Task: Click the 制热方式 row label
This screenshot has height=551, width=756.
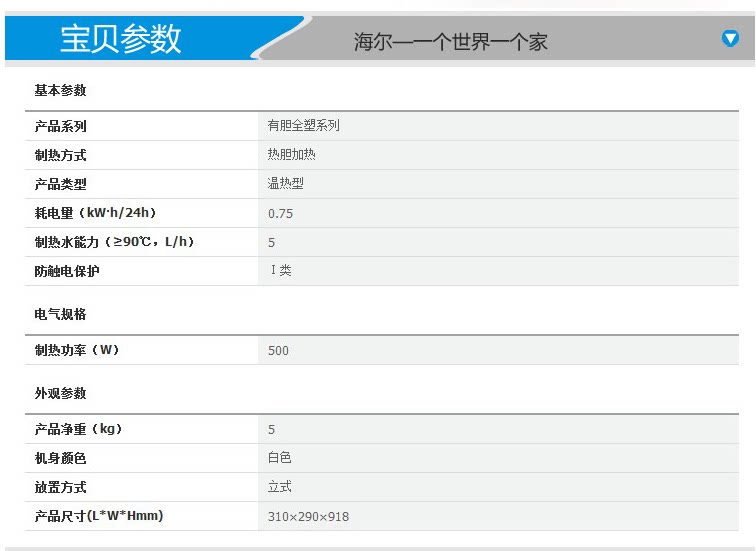Action: (x=61, y=155)
